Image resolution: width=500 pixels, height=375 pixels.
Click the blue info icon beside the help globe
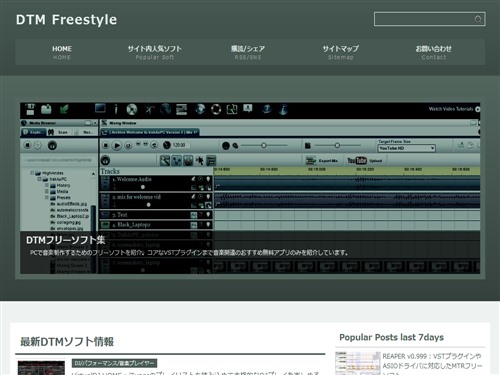(x=283, y=109)
